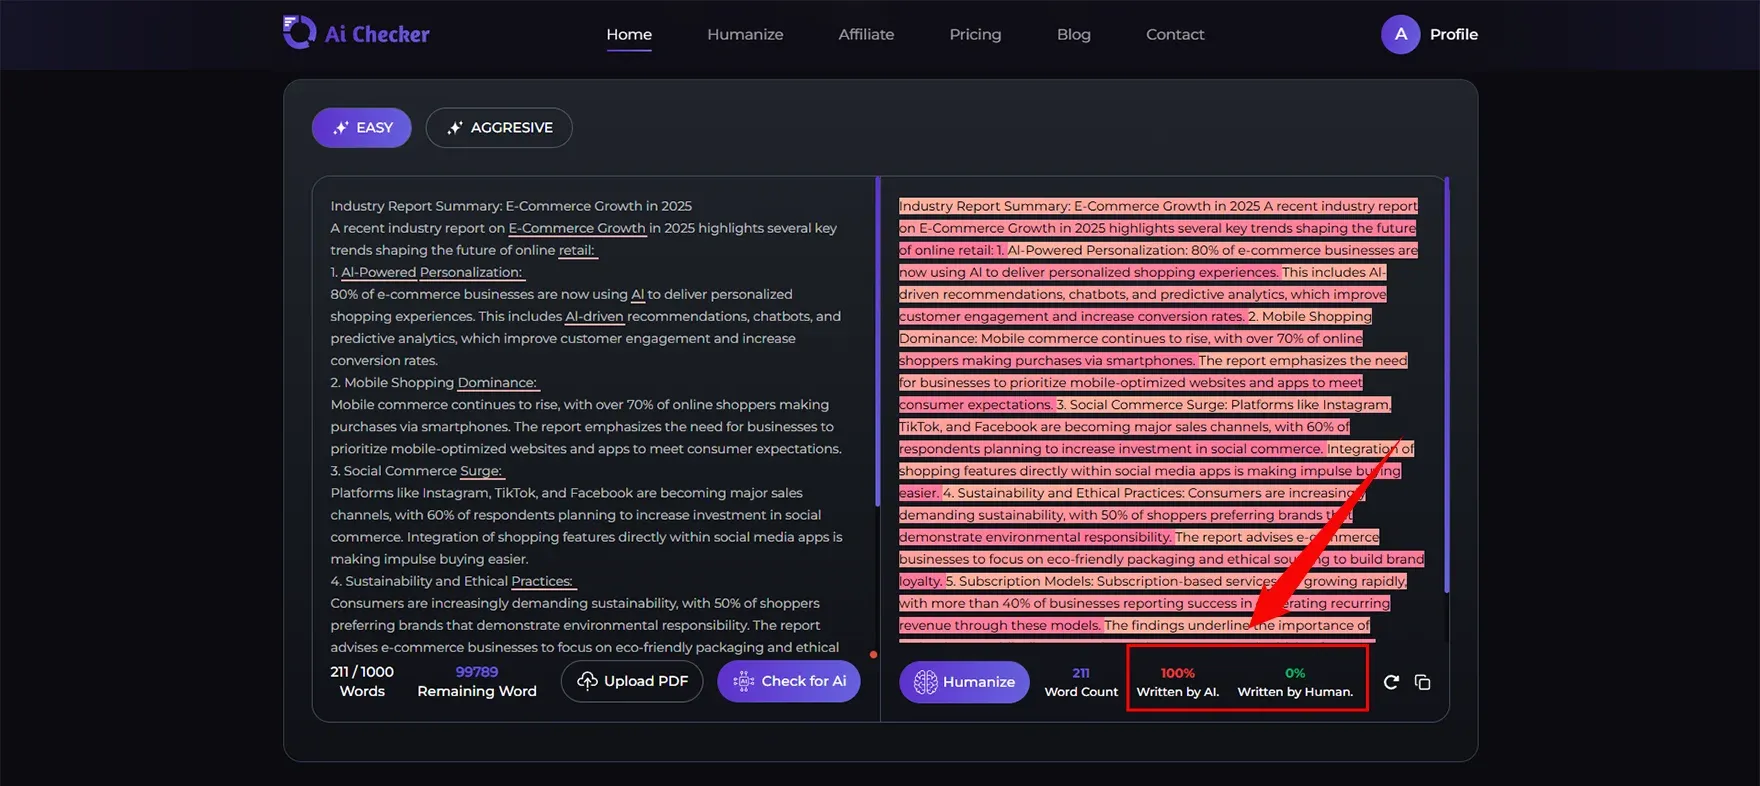This screenshot has width=1760, height=786.
Task: Select AGGRESIVE mode
Action: coord(499,128)
